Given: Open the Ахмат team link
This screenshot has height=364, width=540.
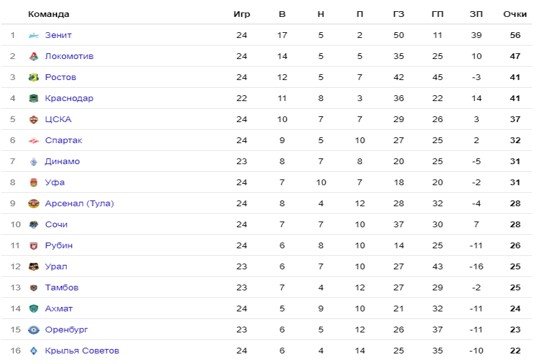Looking at the screenshot, I should 59,309.
